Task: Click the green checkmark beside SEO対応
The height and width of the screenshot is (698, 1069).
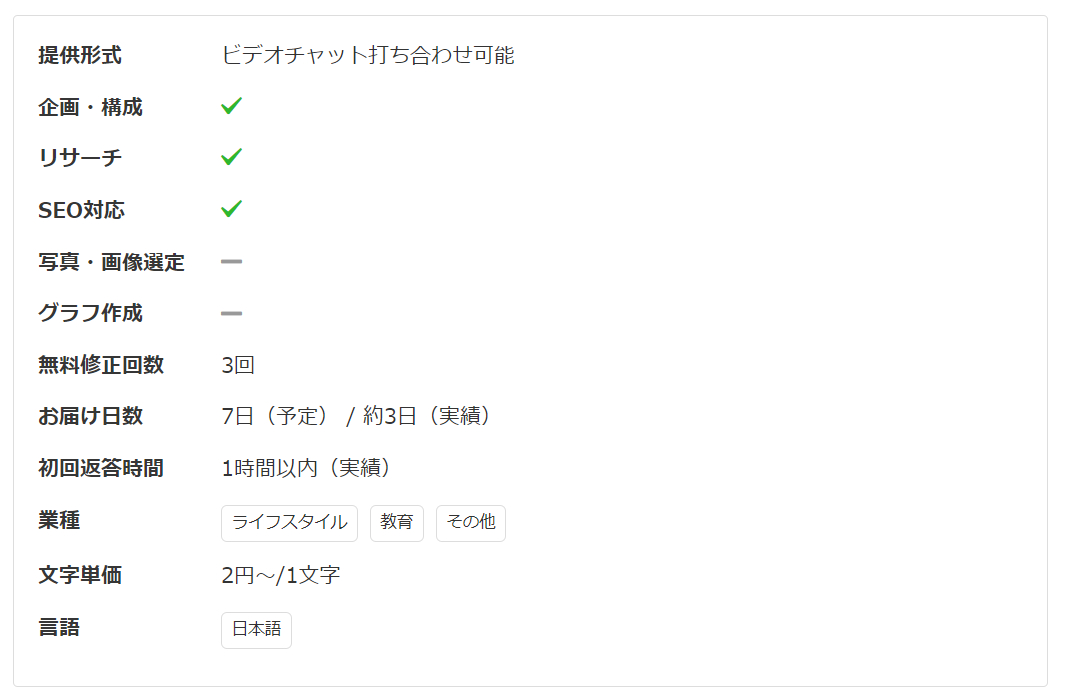Action: [x=231, y=209]
